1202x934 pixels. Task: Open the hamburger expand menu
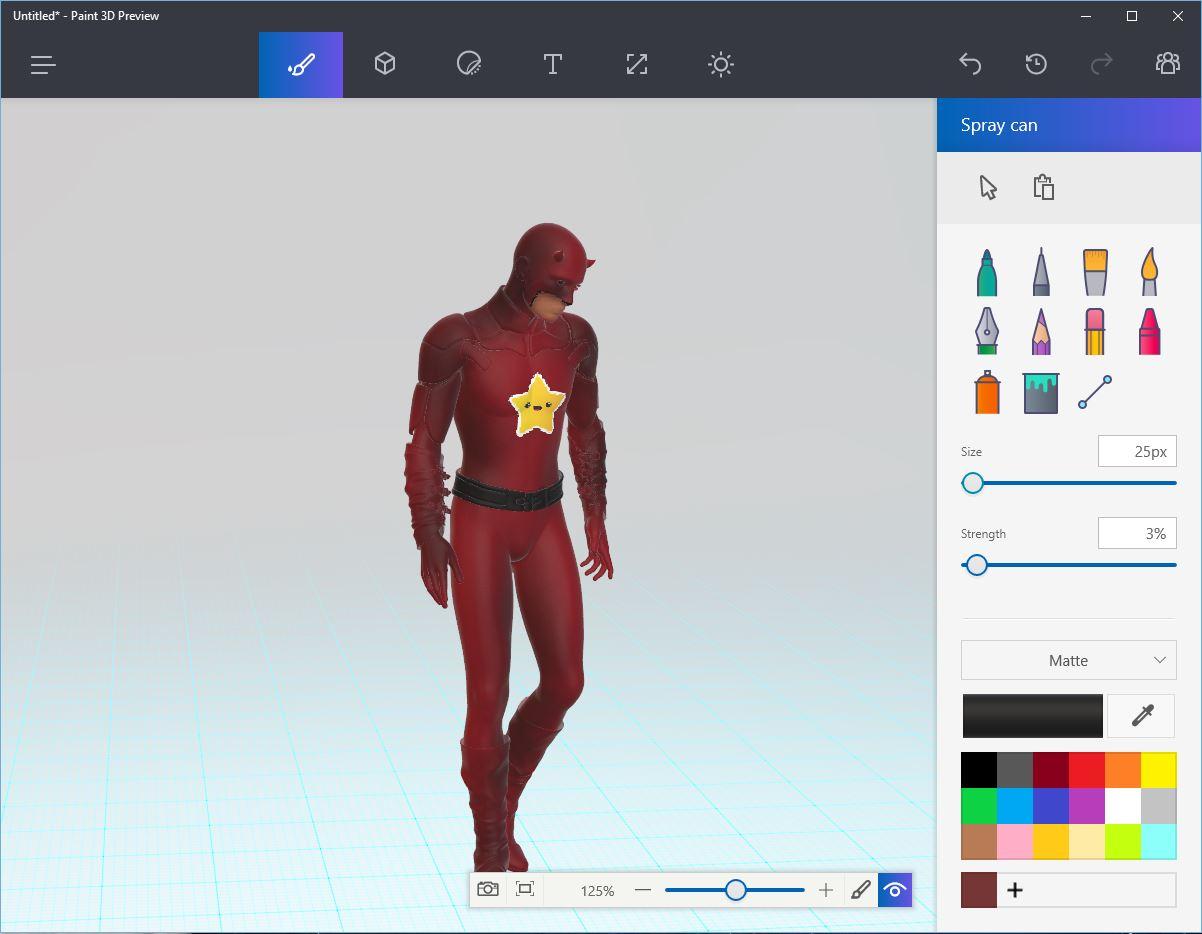[x=42, y=65]
